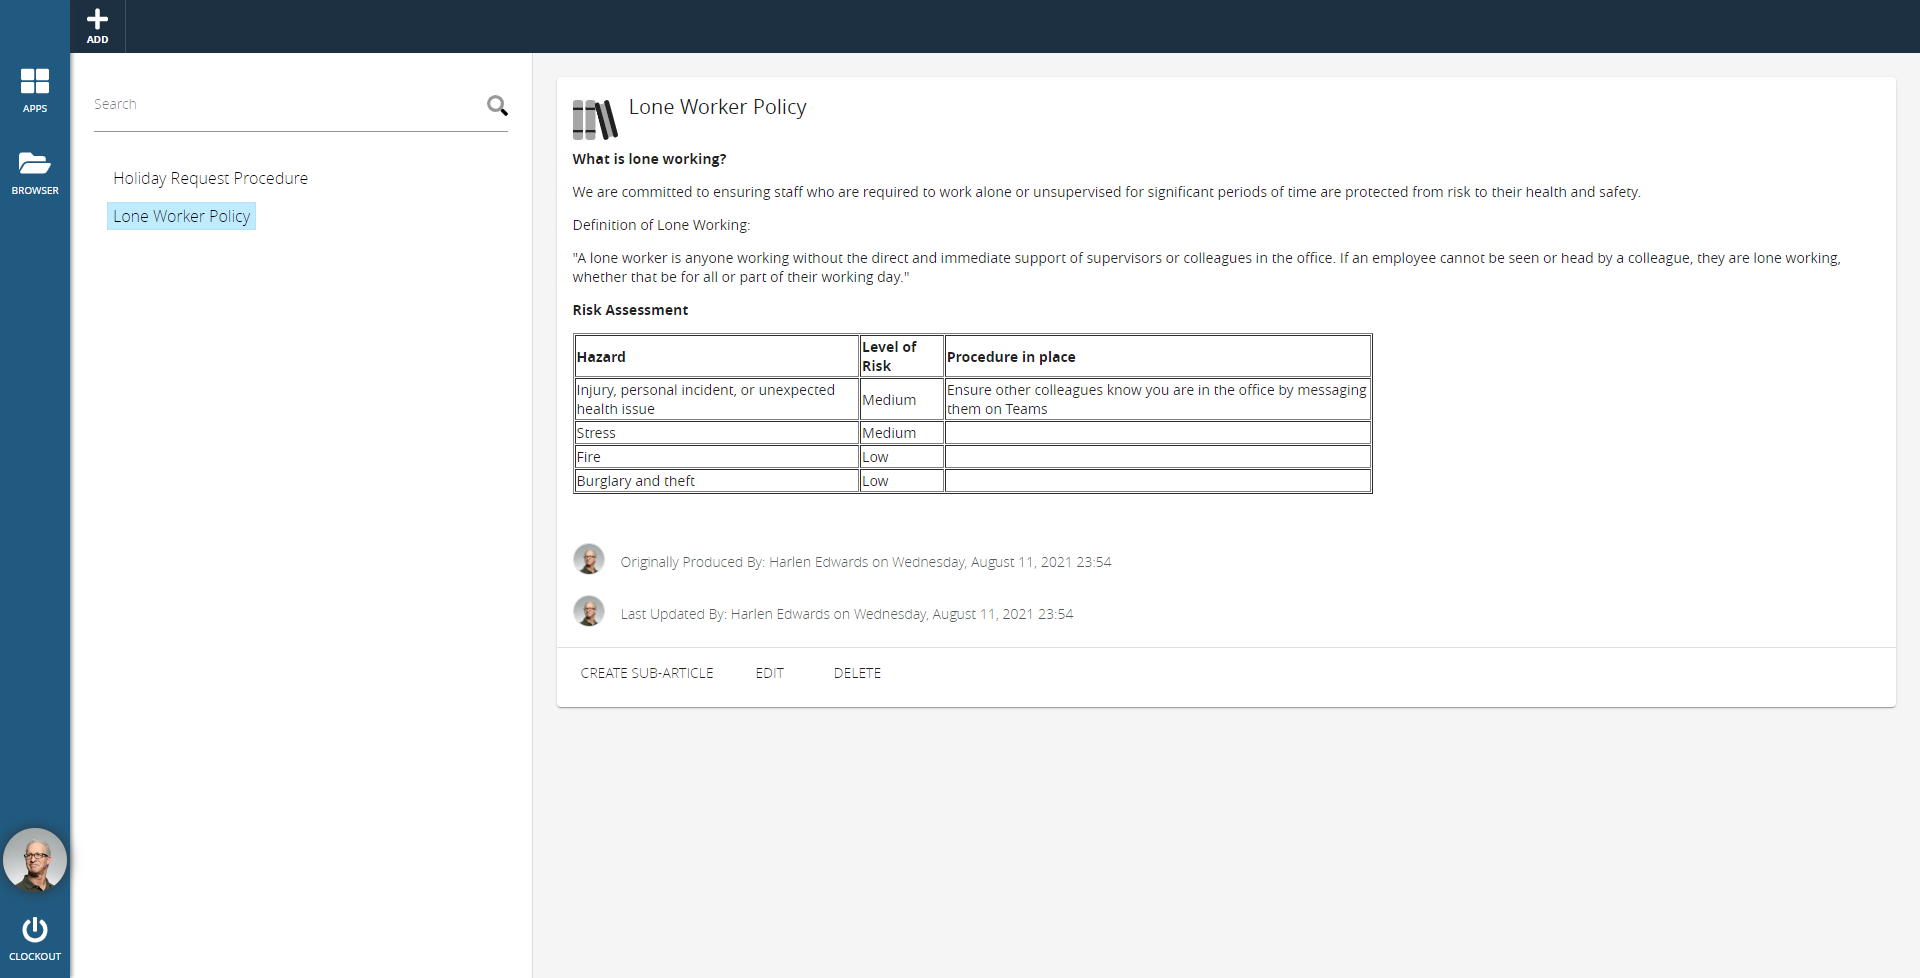Open the Browser folder icon
This screenshot has height=978, width=1920.
tap(35, 164)
